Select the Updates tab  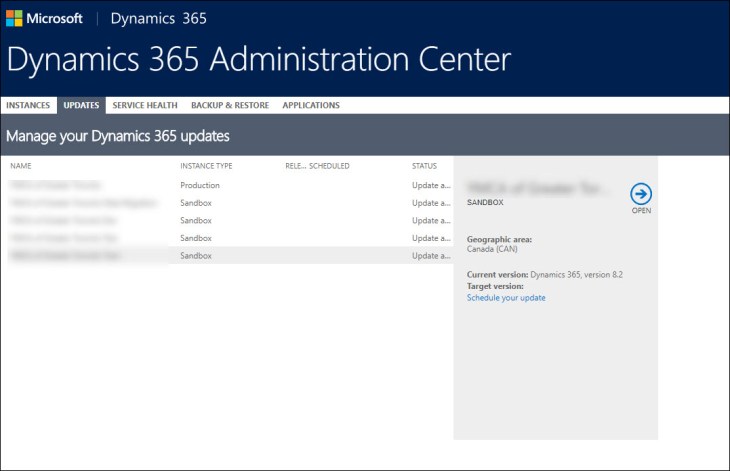click(x=81, y=105)
